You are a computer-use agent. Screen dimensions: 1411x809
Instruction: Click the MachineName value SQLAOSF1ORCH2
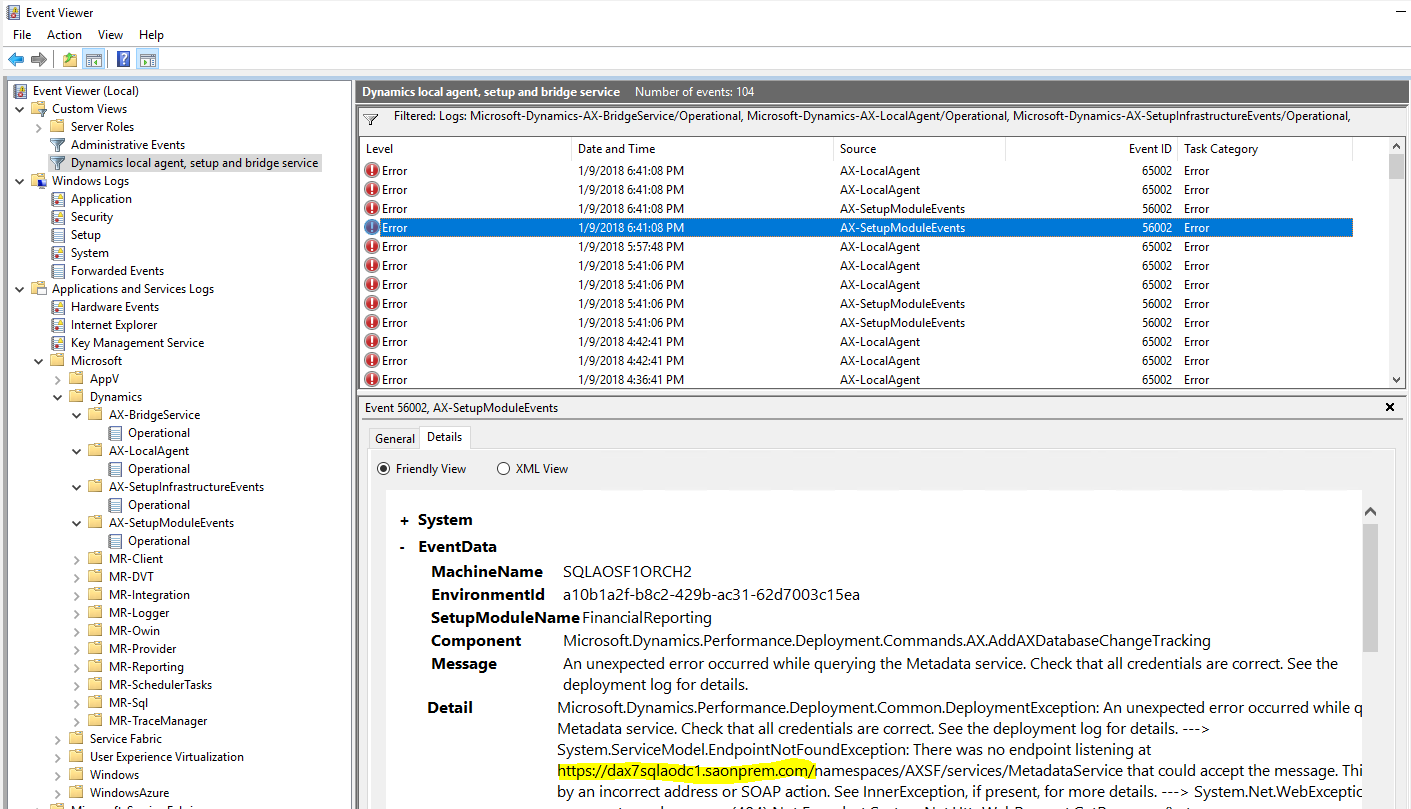tap(627, 572)
